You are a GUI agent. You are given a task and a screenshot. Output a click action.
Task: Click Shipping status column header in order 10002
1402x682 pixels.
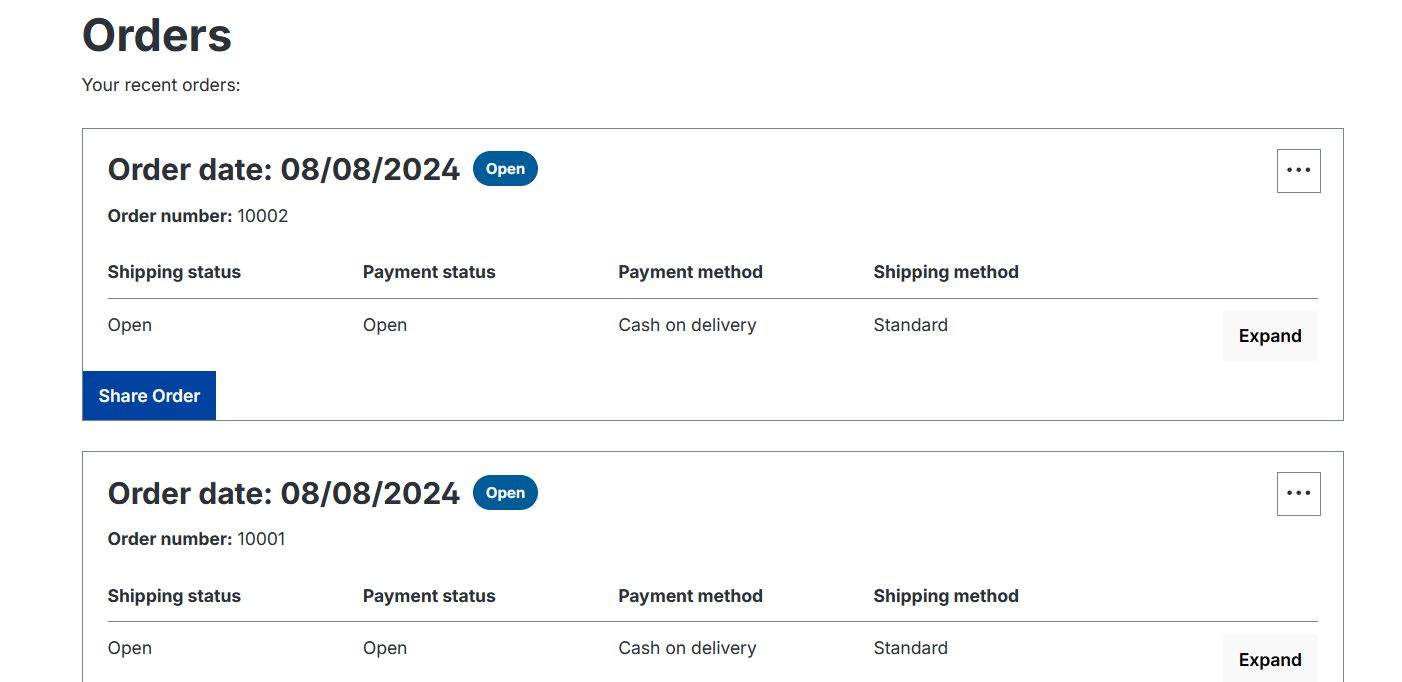174,272
